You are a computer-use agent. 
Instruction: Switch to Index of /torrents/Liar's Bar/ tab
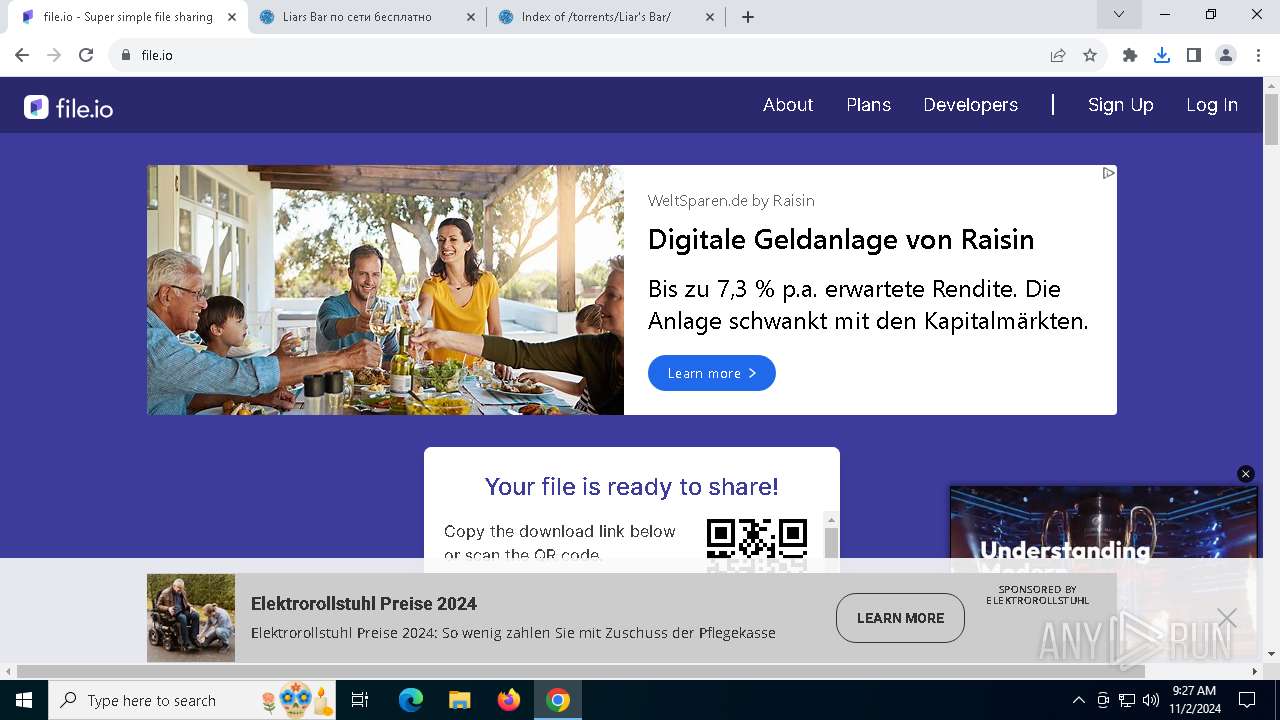[x=607, y=17]
